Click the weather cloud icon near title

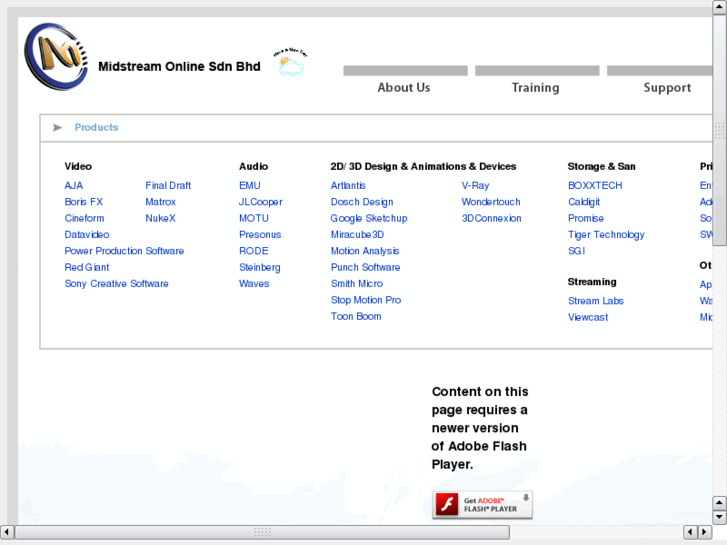pyautogui.click(x=290, y=64)
